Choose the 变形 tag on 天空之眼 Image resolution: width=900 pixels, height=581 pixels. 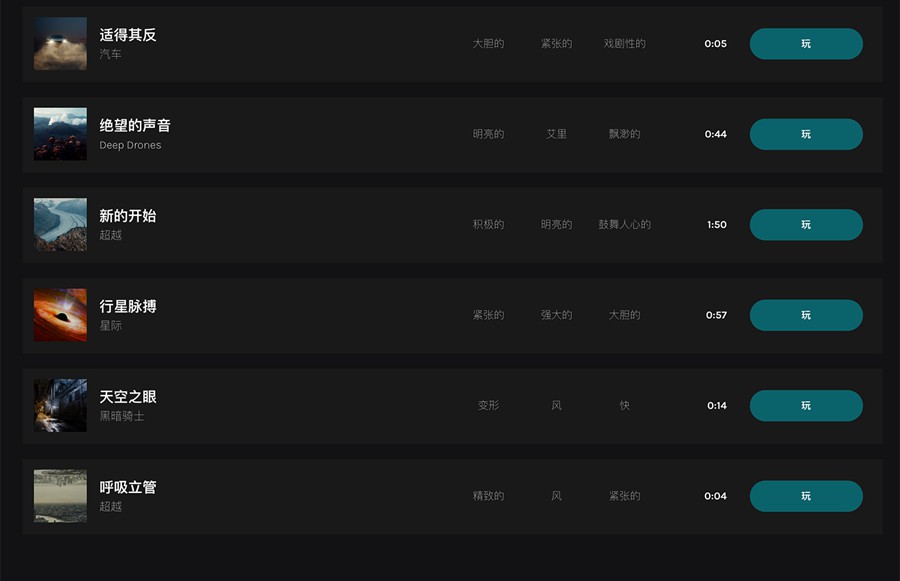[x=488, y=406]
